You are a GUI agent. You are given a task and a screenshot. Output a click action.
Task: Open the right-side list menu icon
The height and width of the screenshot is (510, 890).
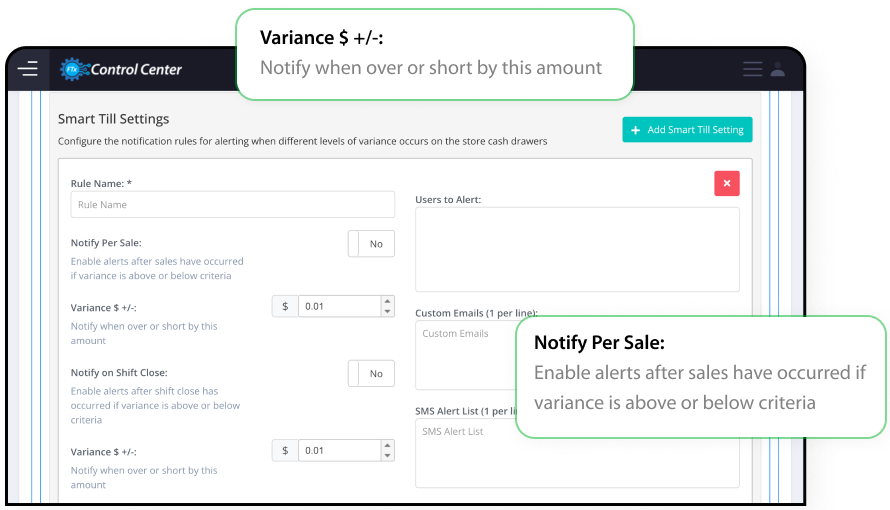tap(753, 69)
